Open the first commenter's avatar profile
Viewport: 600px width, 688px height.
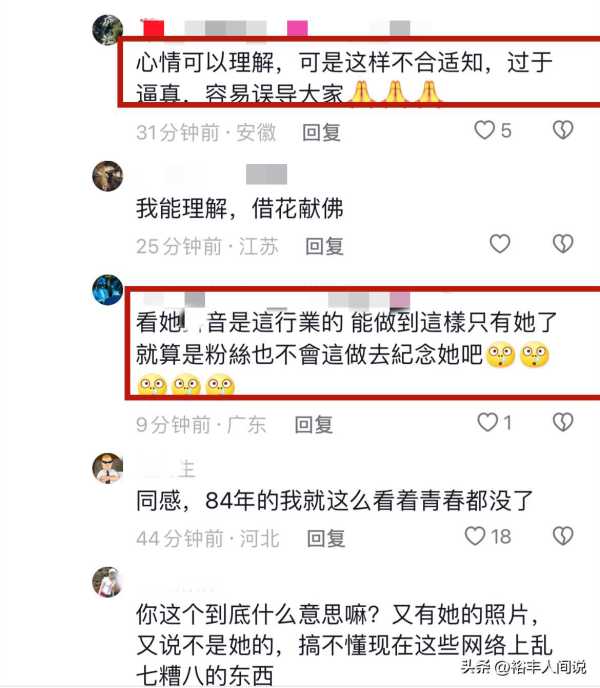coord(108,30)
